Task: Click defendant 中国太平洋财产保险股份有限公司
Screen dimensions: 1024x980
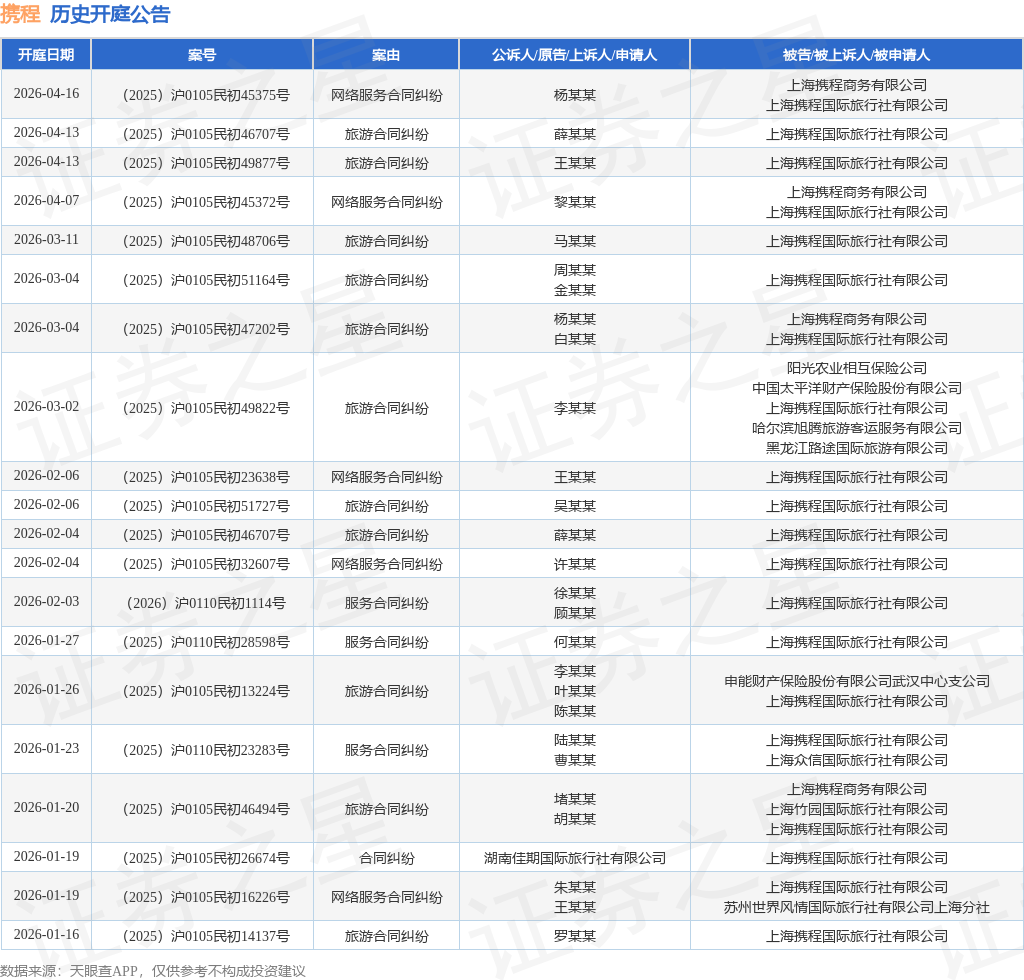Action: click(856, 388)
